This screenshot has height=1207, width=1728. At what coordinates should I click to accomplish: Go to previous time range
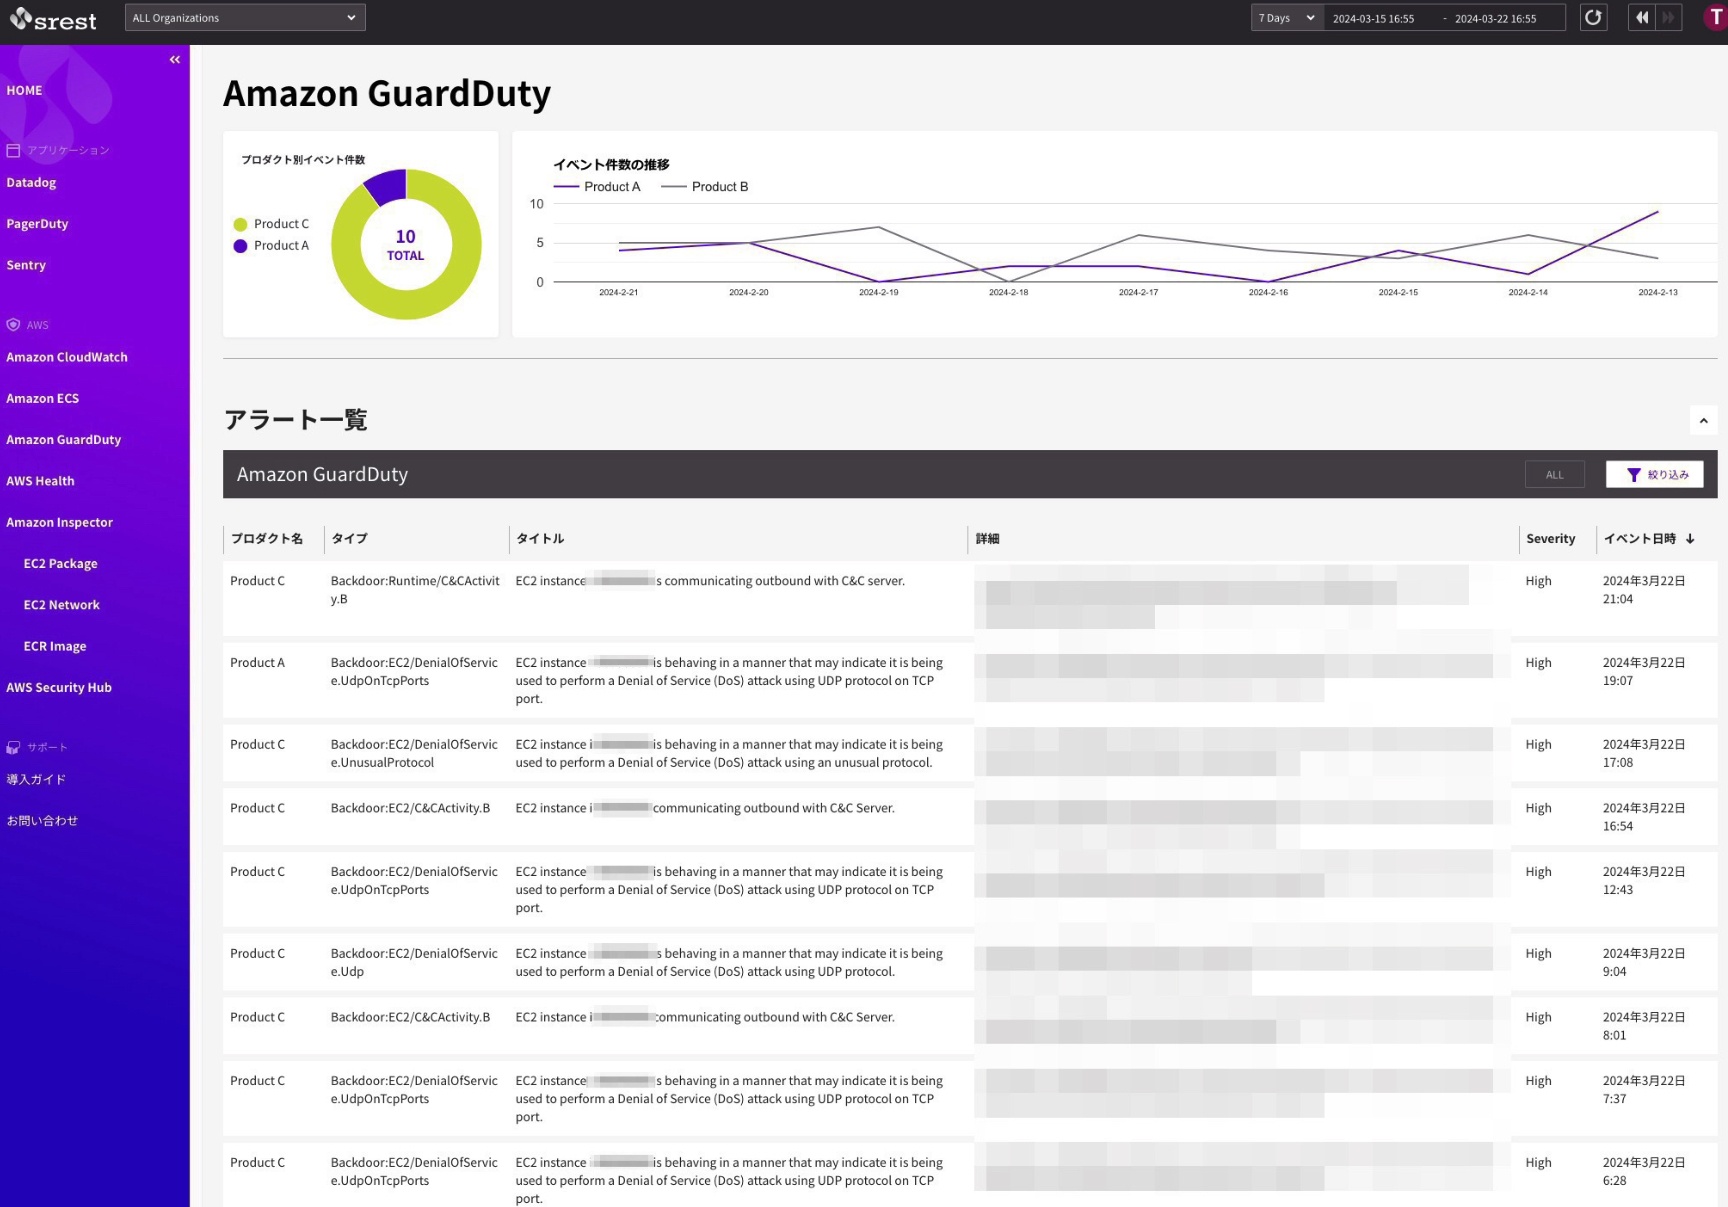[x=1641, y=18]
